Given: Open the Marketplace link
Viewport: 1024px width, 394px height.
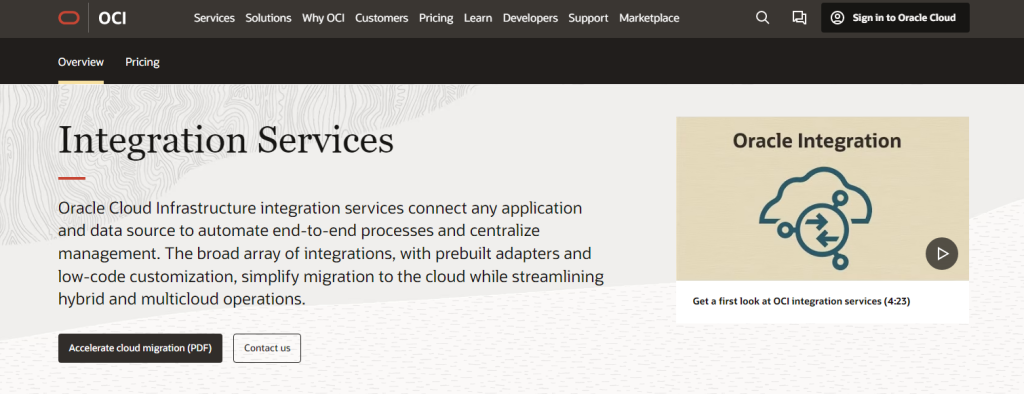Looking at the screenshot, I should [x=649, y=18].
